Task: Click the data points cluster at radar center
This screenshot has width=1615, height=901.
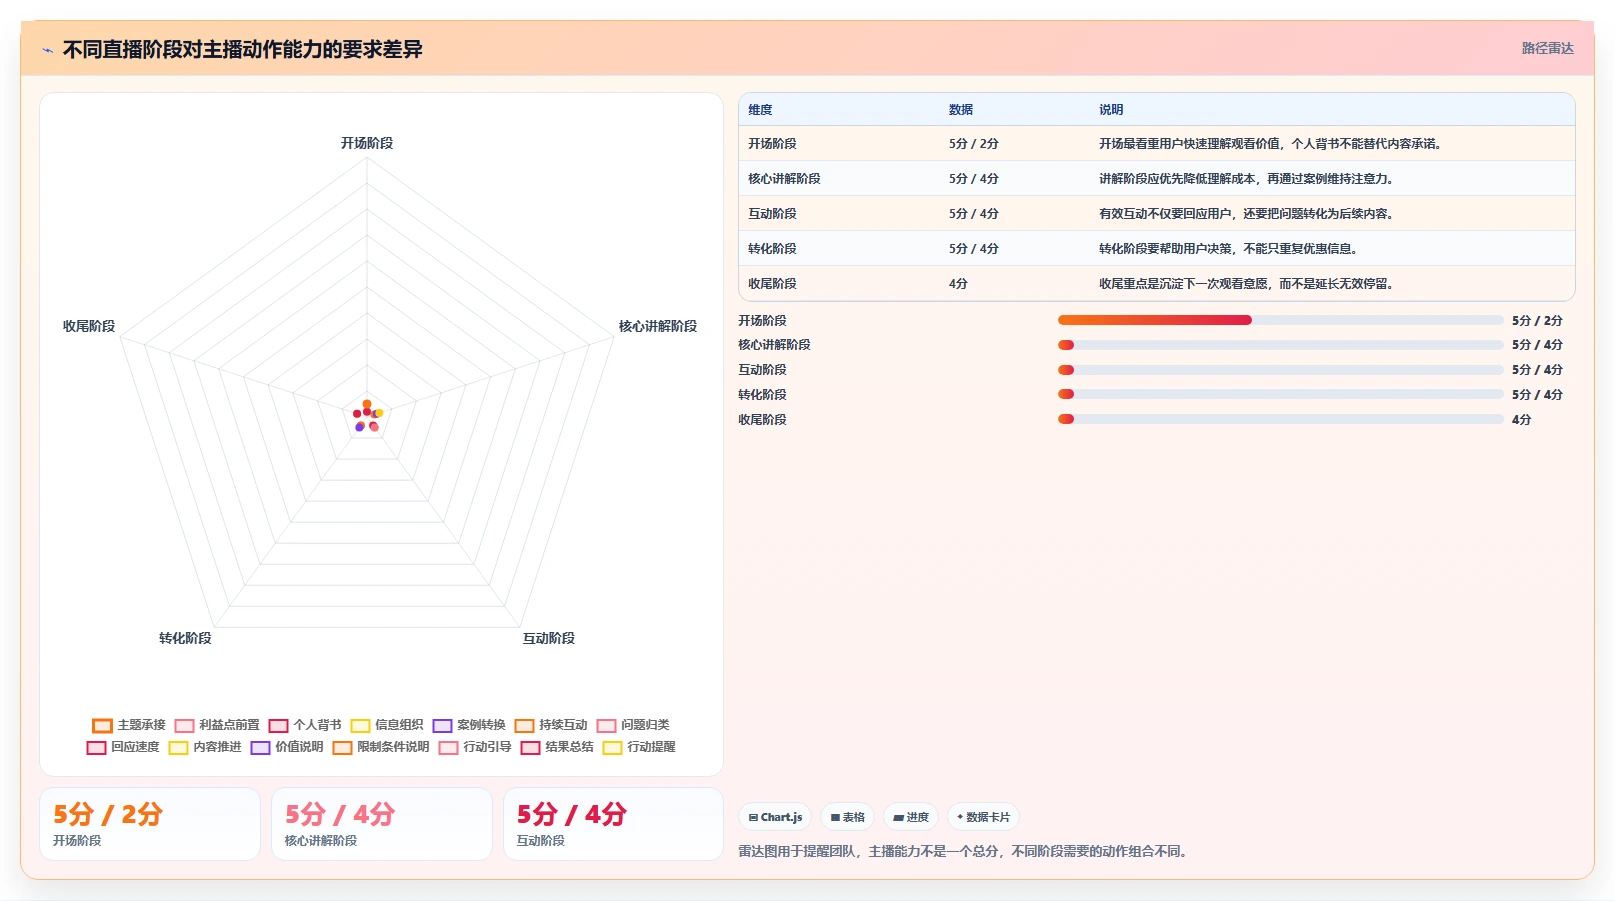Action: [x=367, y=416]
